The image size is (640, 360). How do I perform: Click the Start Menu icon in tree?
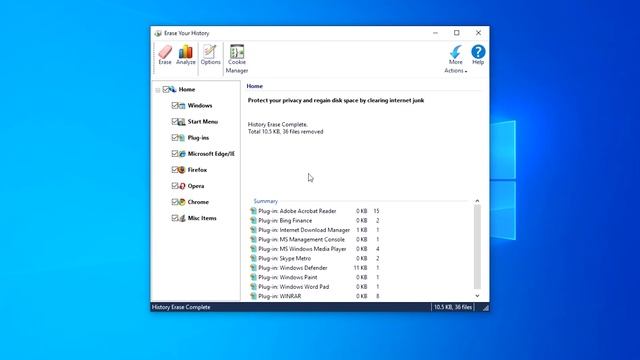182,122
